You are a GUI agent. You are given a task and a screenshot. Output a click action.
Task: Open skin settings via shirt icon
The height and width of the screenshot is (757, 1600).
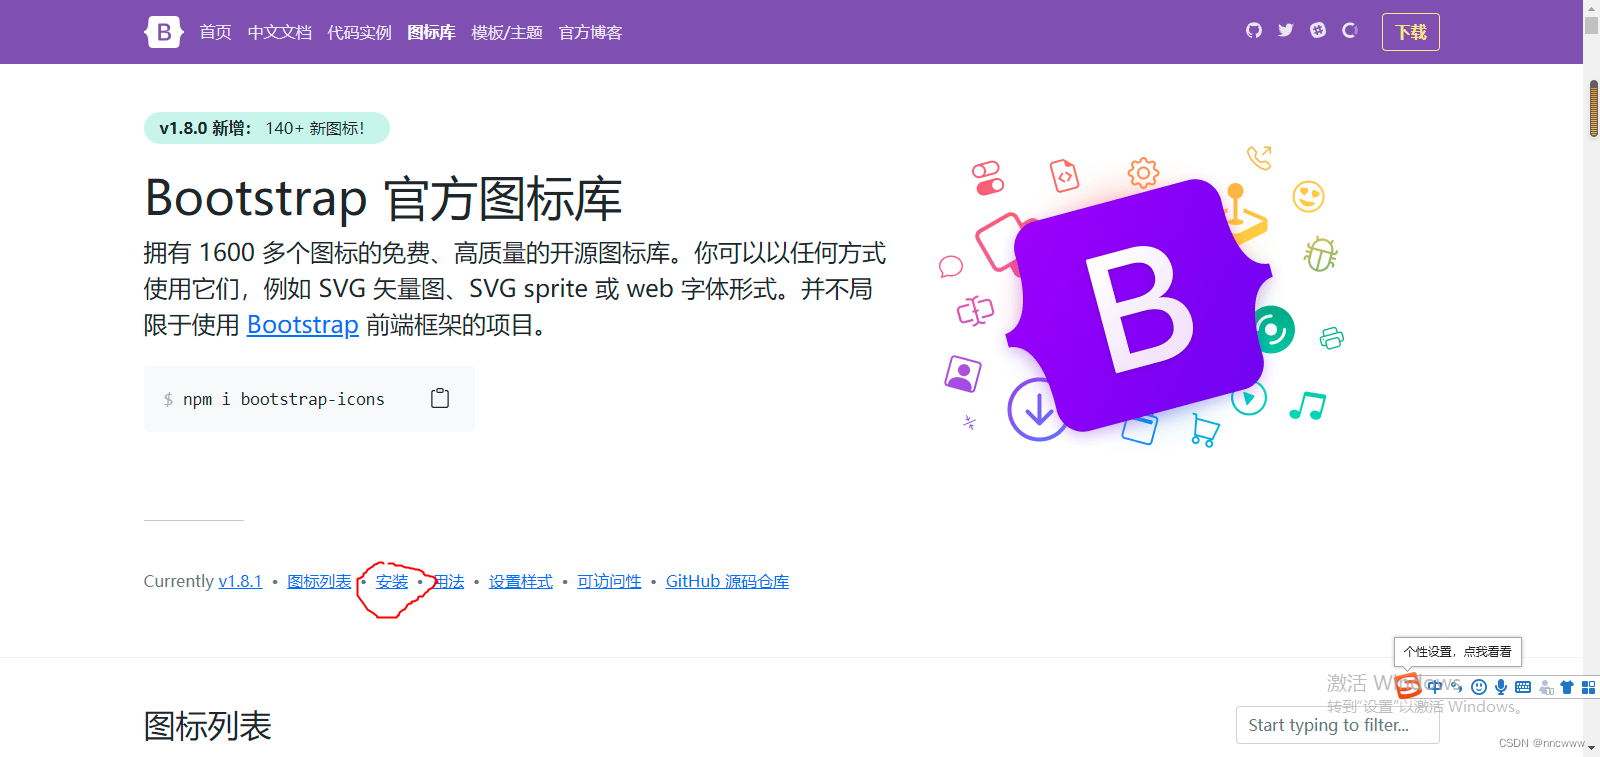[1567, 687]
